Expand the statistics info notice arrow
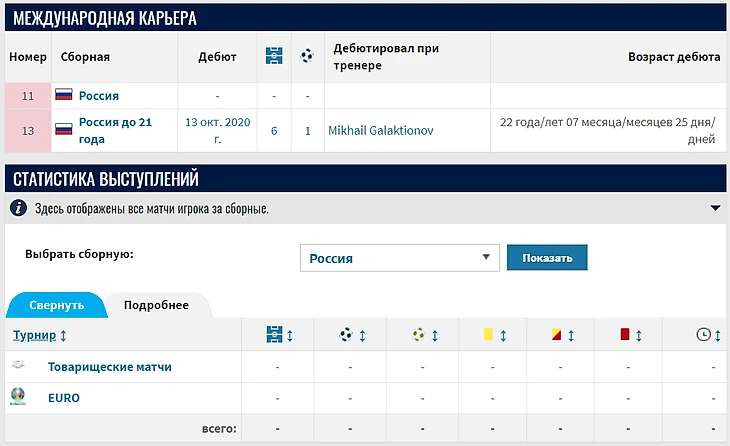730x446 pixels. (x=716, y=208)
